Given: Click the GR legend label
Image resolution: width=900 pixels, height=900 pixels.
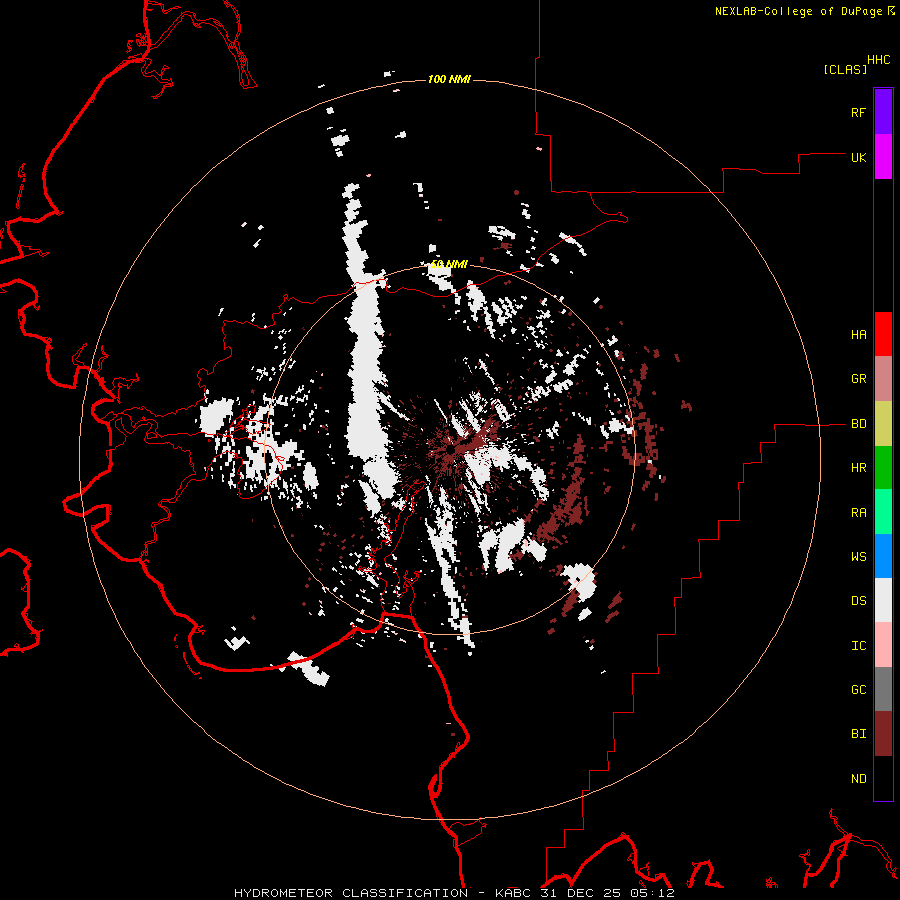Looking at the screenshot, I should 858,379.
